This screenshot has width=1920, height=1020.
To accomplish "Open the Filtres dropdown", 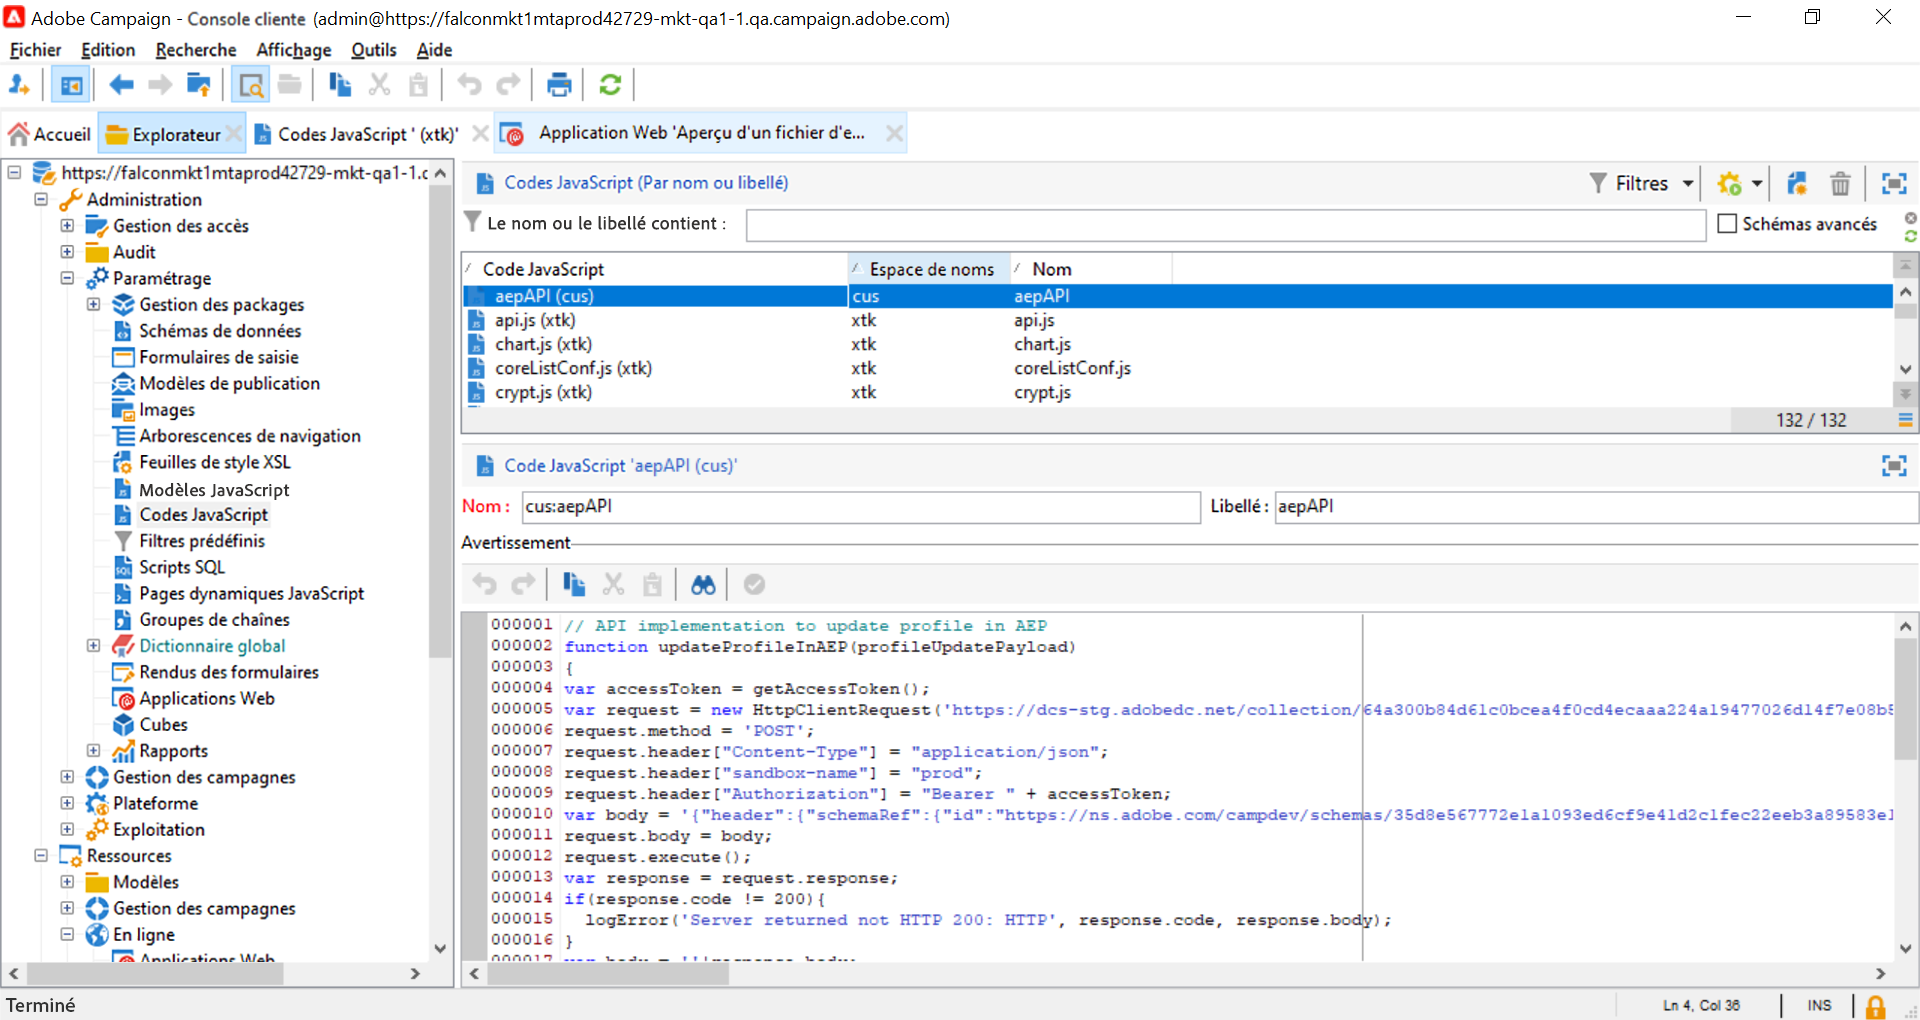I will click(1643, 184).
